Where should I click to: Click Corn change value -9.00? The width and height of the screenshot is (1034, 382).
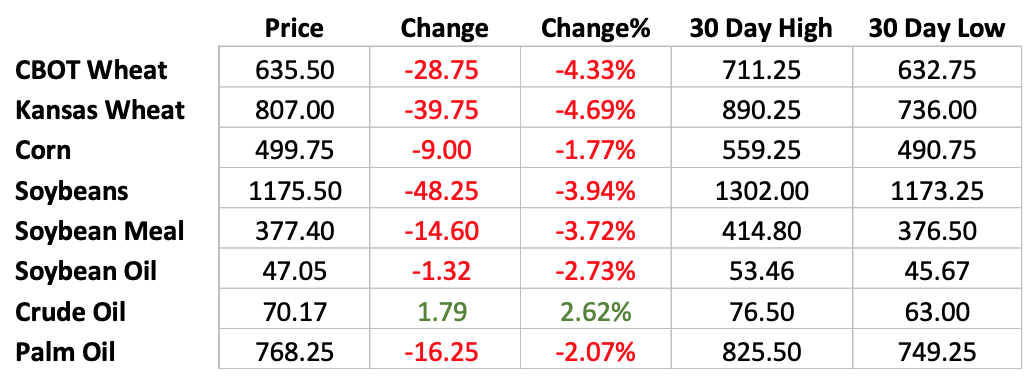(441, 150)
